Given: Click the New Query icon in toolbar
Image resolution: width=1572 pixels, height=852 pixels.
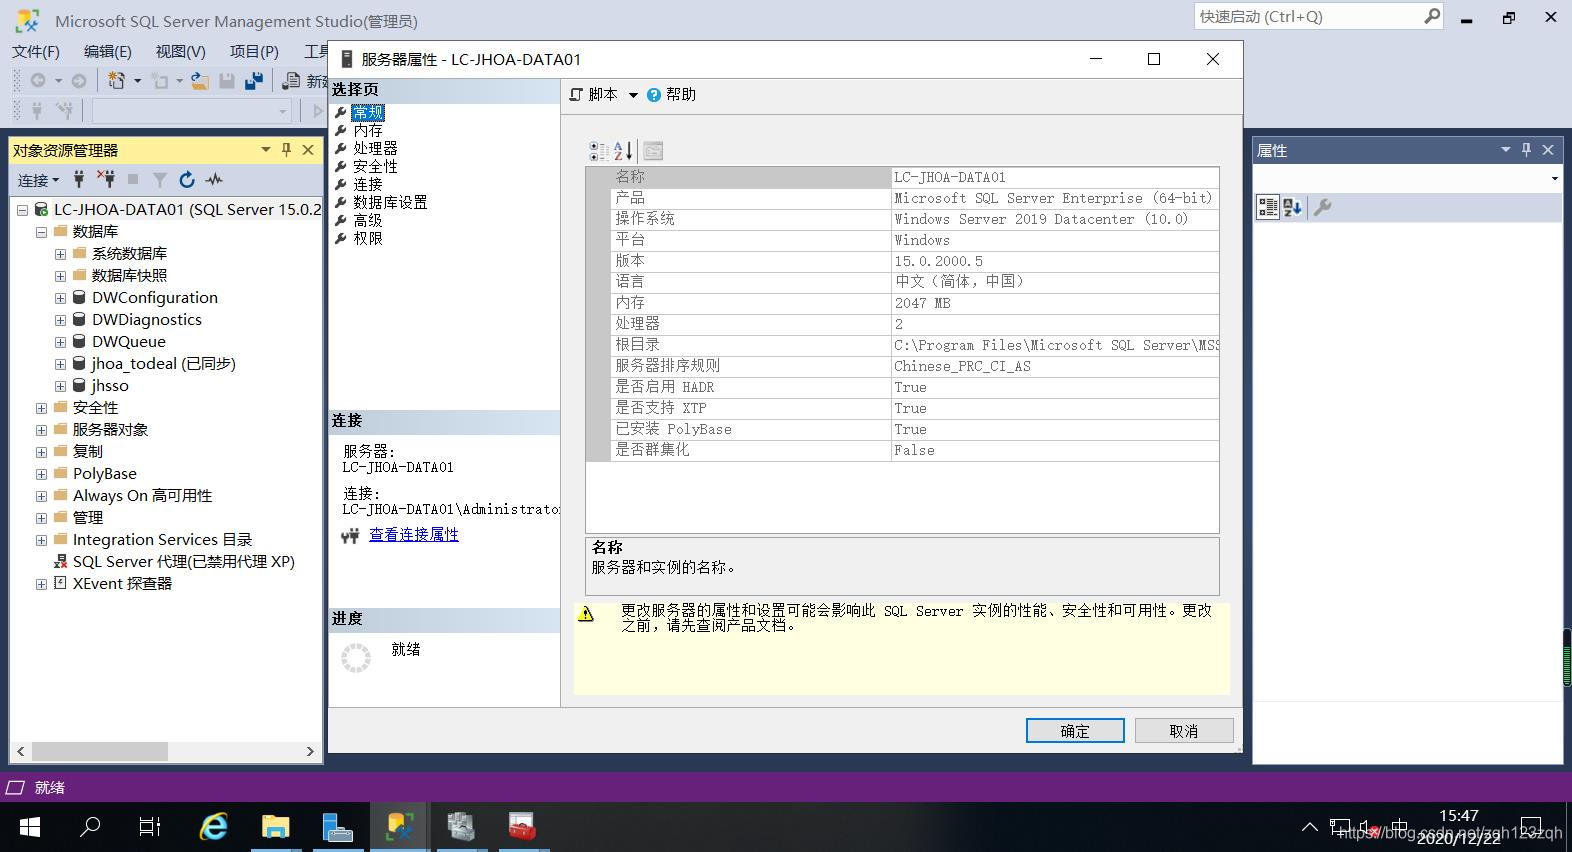Looking at the screenshot, I should [292, 81].
